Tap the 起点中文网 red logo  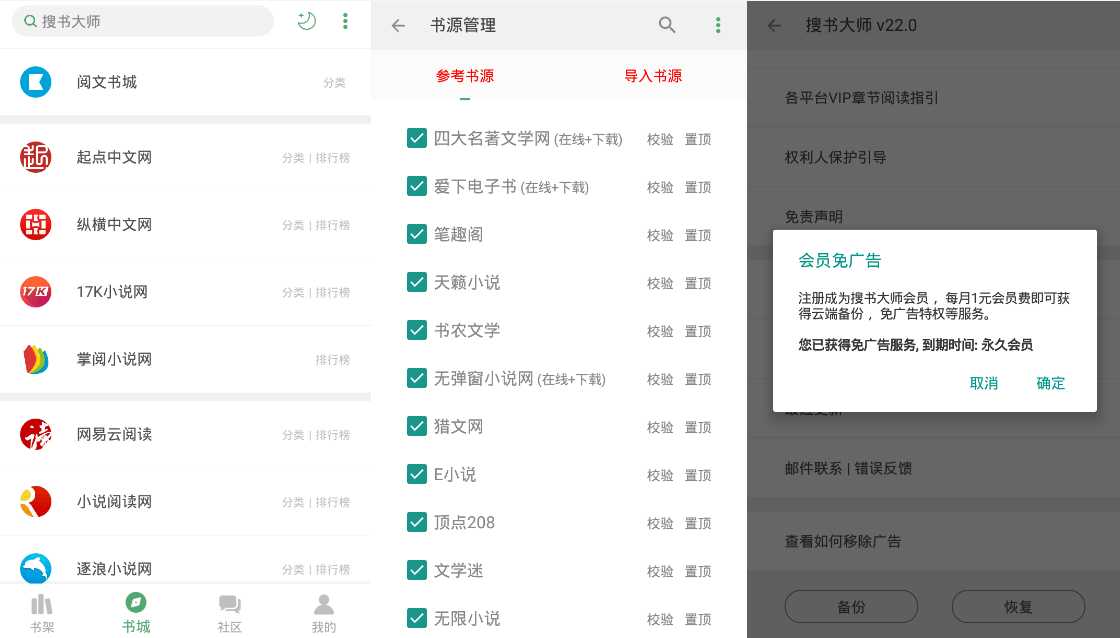click(x=36, y=157)
